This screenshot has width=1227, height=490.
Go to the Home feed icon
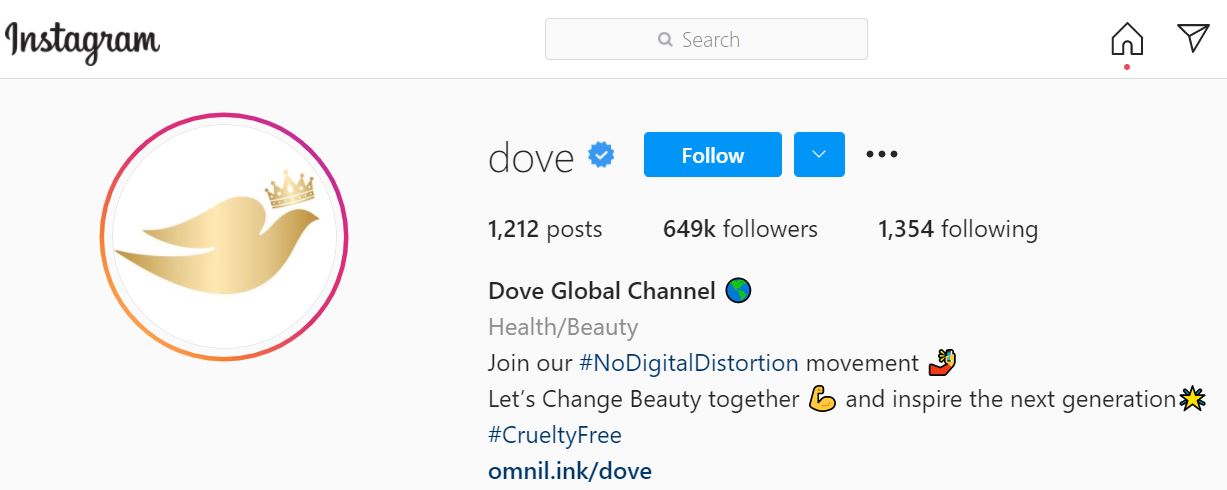click(x=1127, y=39)
